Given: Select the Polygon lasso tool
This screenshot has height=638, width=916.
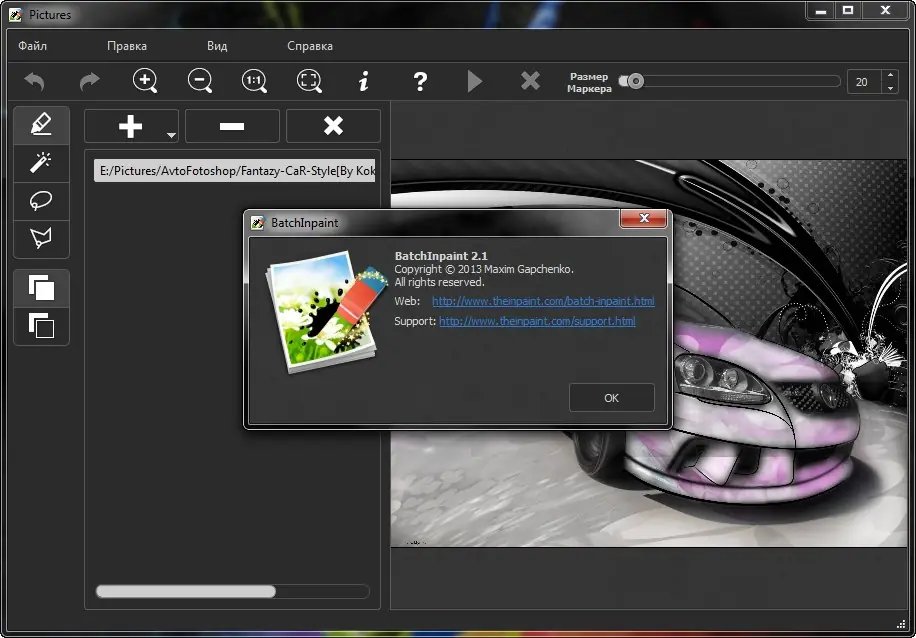Looking at the screenshot, I should pyautogui.click(x=41, y=239).
